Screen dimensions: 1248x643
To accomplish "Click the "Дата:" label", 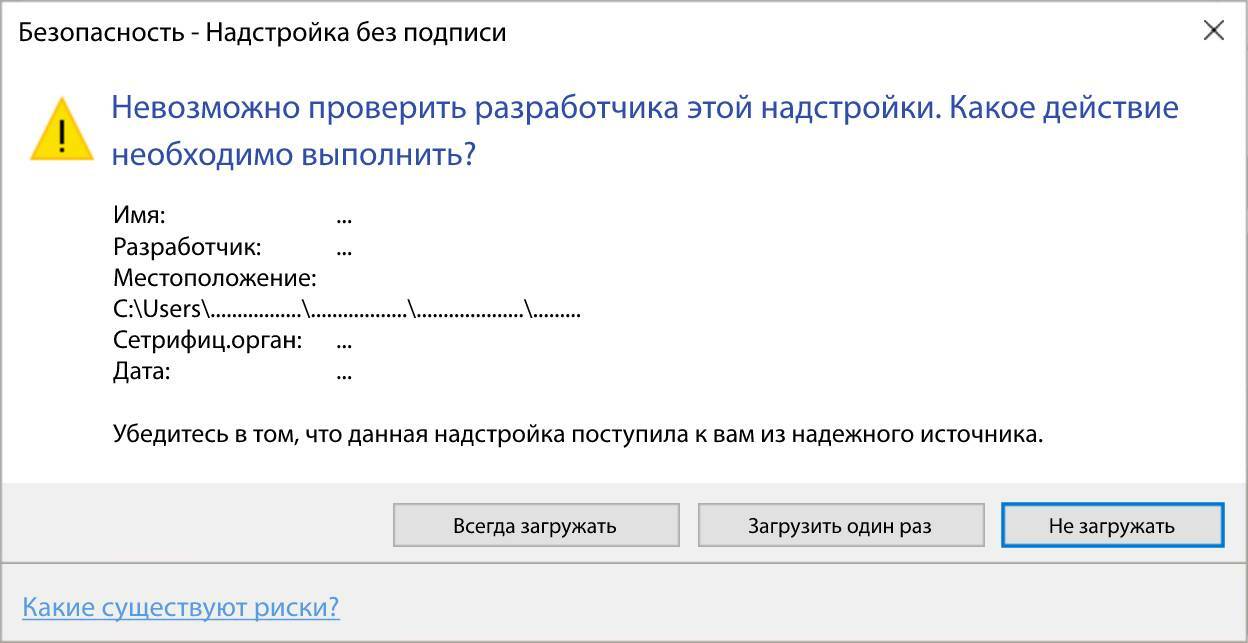I will 142,371.
